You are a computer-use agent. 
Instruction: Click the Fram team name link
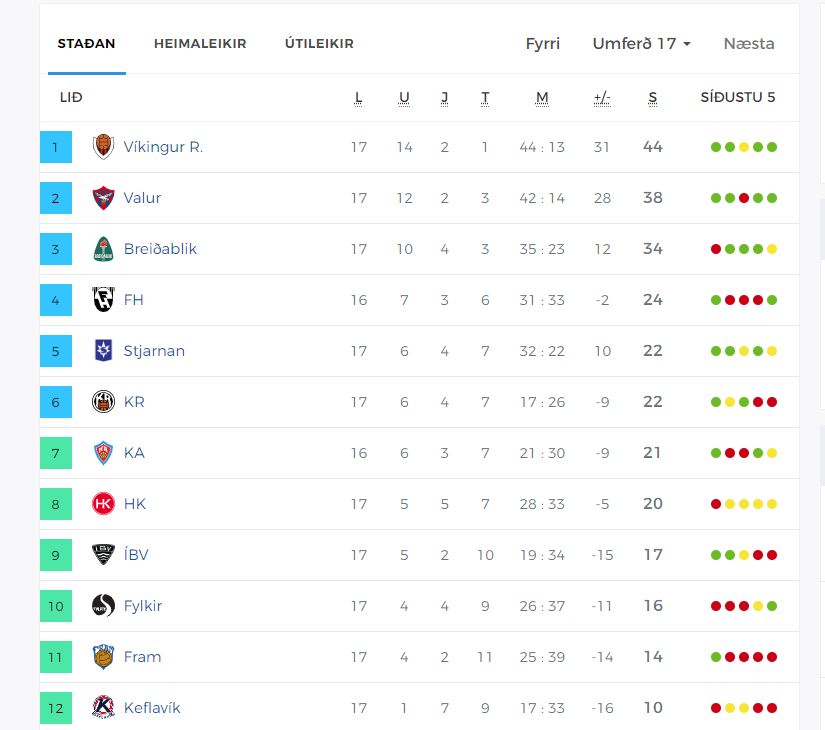pyautogui.click(x=142, y=657)
